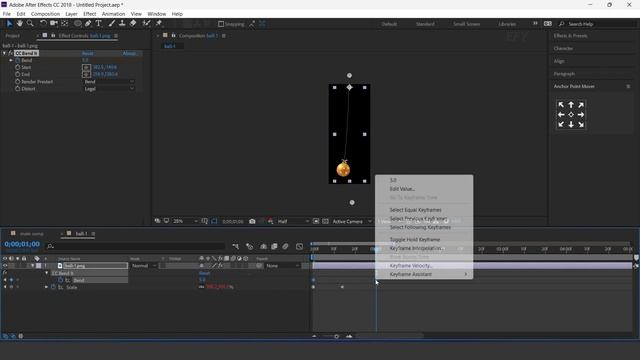640x360 pixels.
Task: Click the shy layers icon in timeline
Action: point(264,247)
